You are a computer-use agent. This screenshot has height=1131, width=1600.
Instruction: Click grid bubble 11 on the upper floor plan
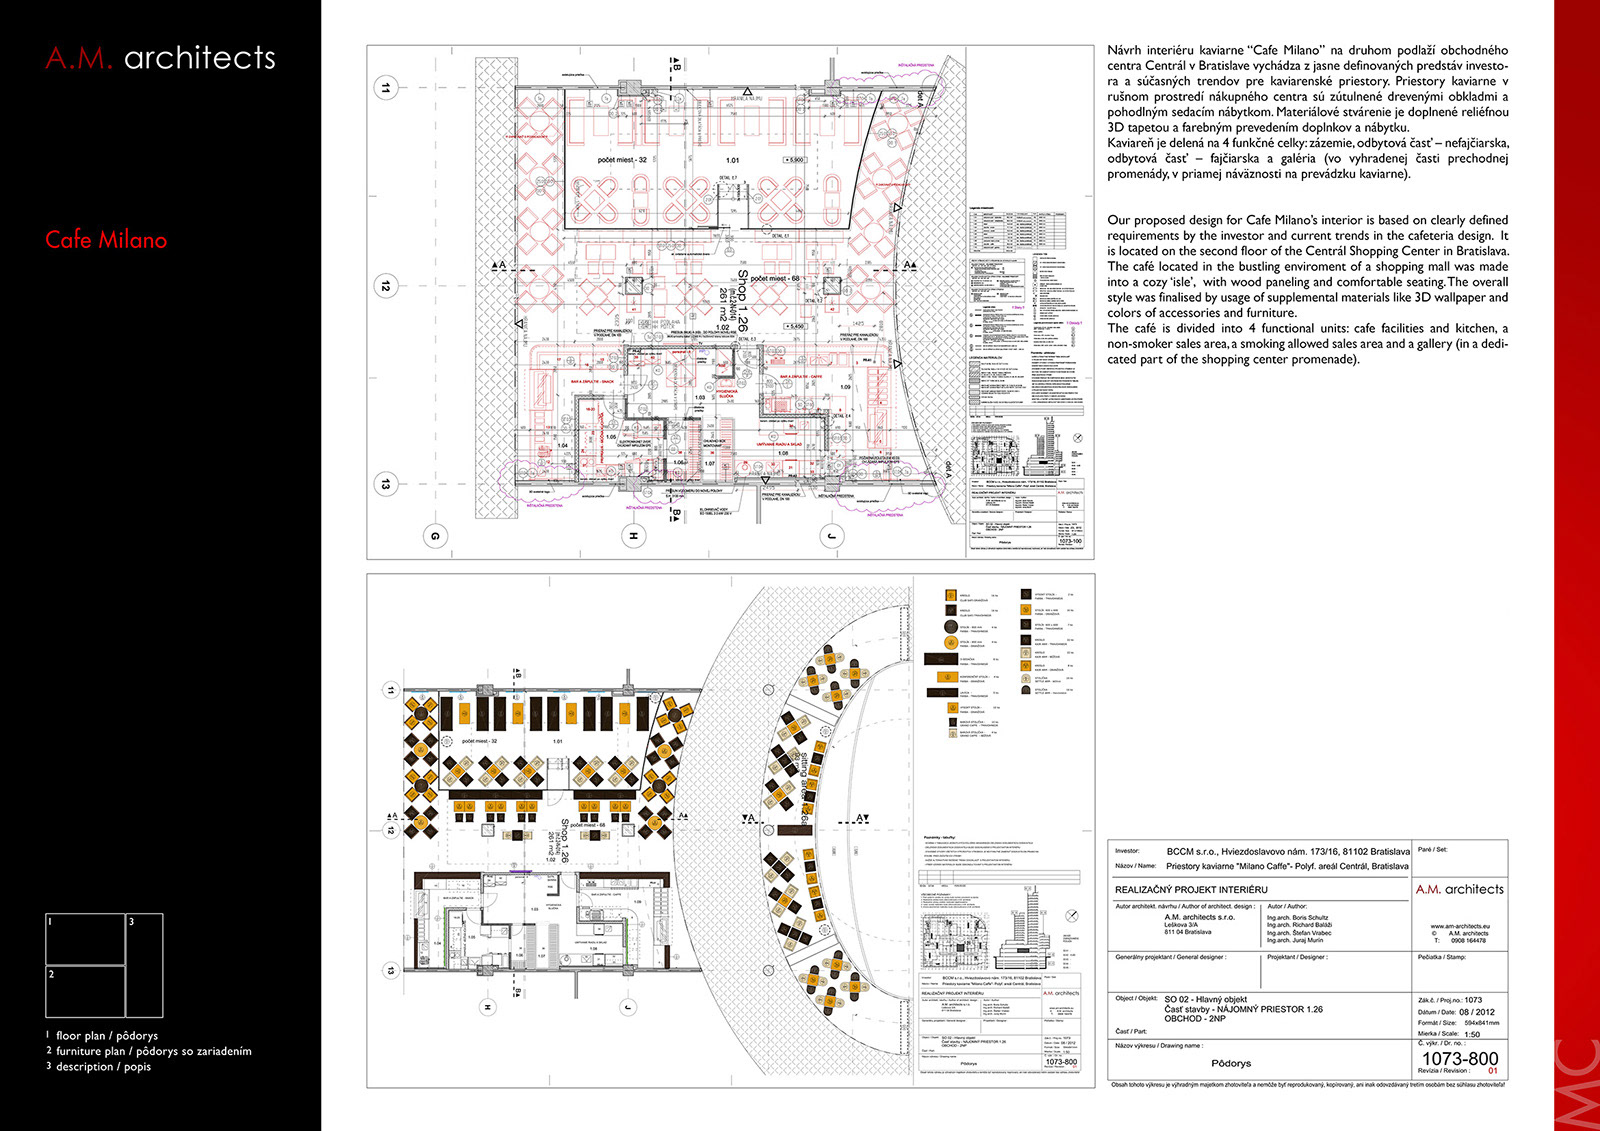(386, 88)
